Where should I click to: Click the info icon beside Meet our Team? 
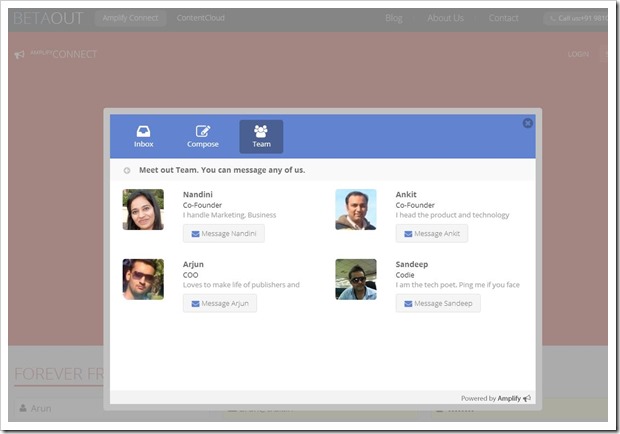click(x=127, y=170)
